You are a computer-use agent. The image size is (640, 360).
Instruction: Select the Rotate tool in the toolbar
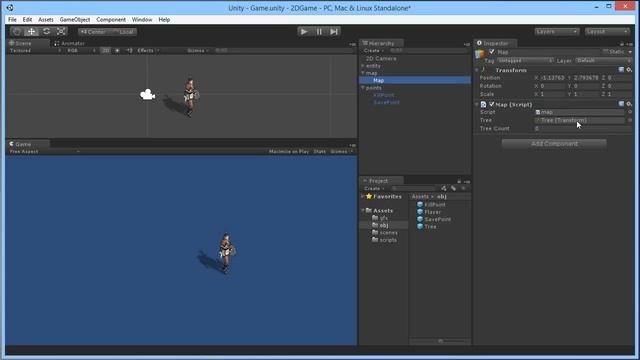pyautogui.click(x=47, y=31)
